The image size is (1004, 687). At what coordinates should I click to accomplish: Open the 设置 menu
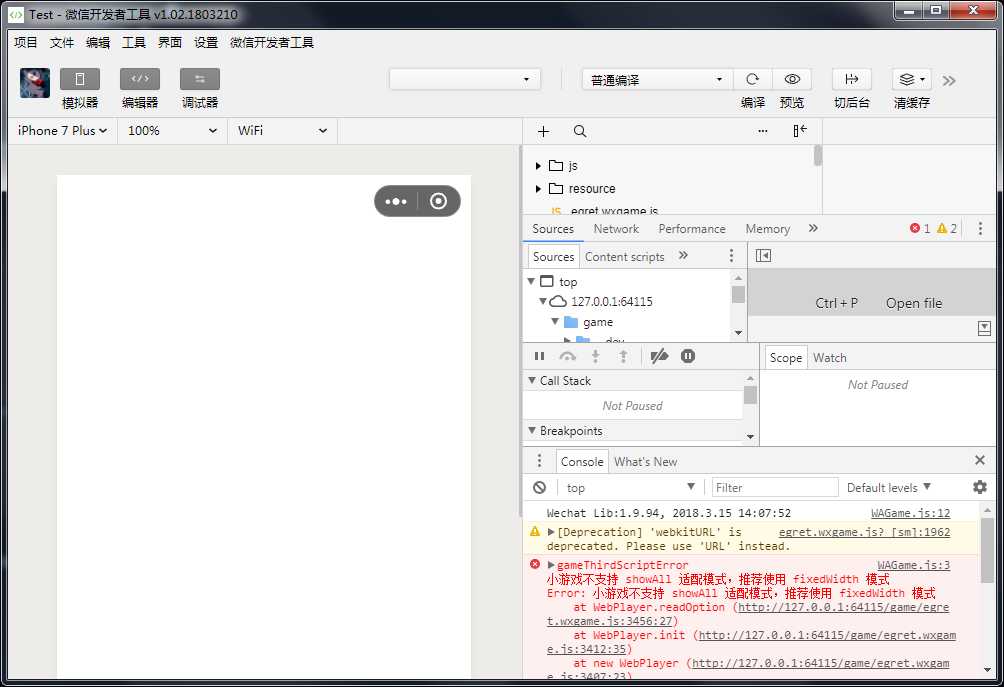tap(206, 42)
